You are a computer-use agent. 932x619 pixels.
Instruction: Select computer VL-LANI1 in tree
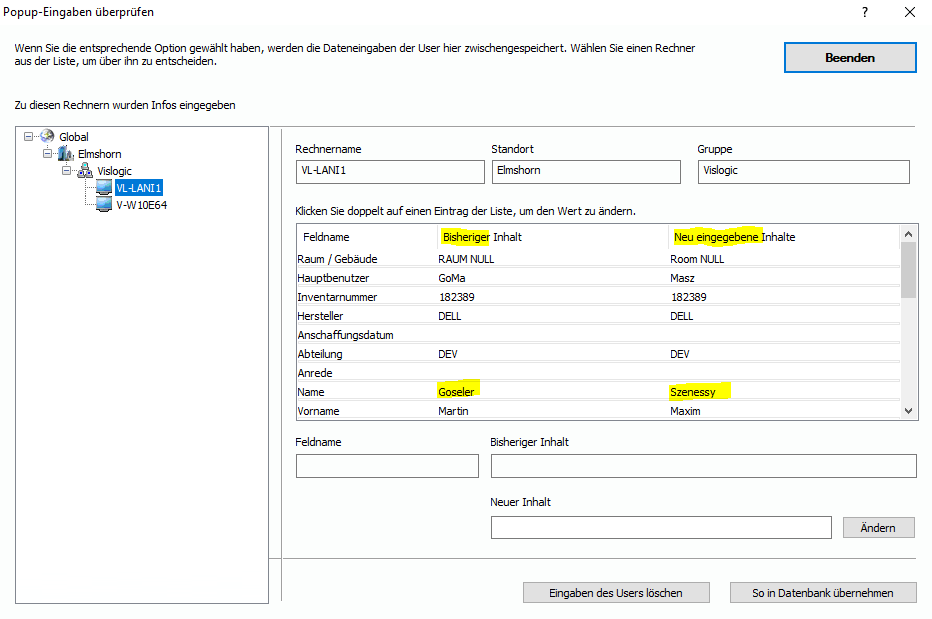(x=138, y=188)
